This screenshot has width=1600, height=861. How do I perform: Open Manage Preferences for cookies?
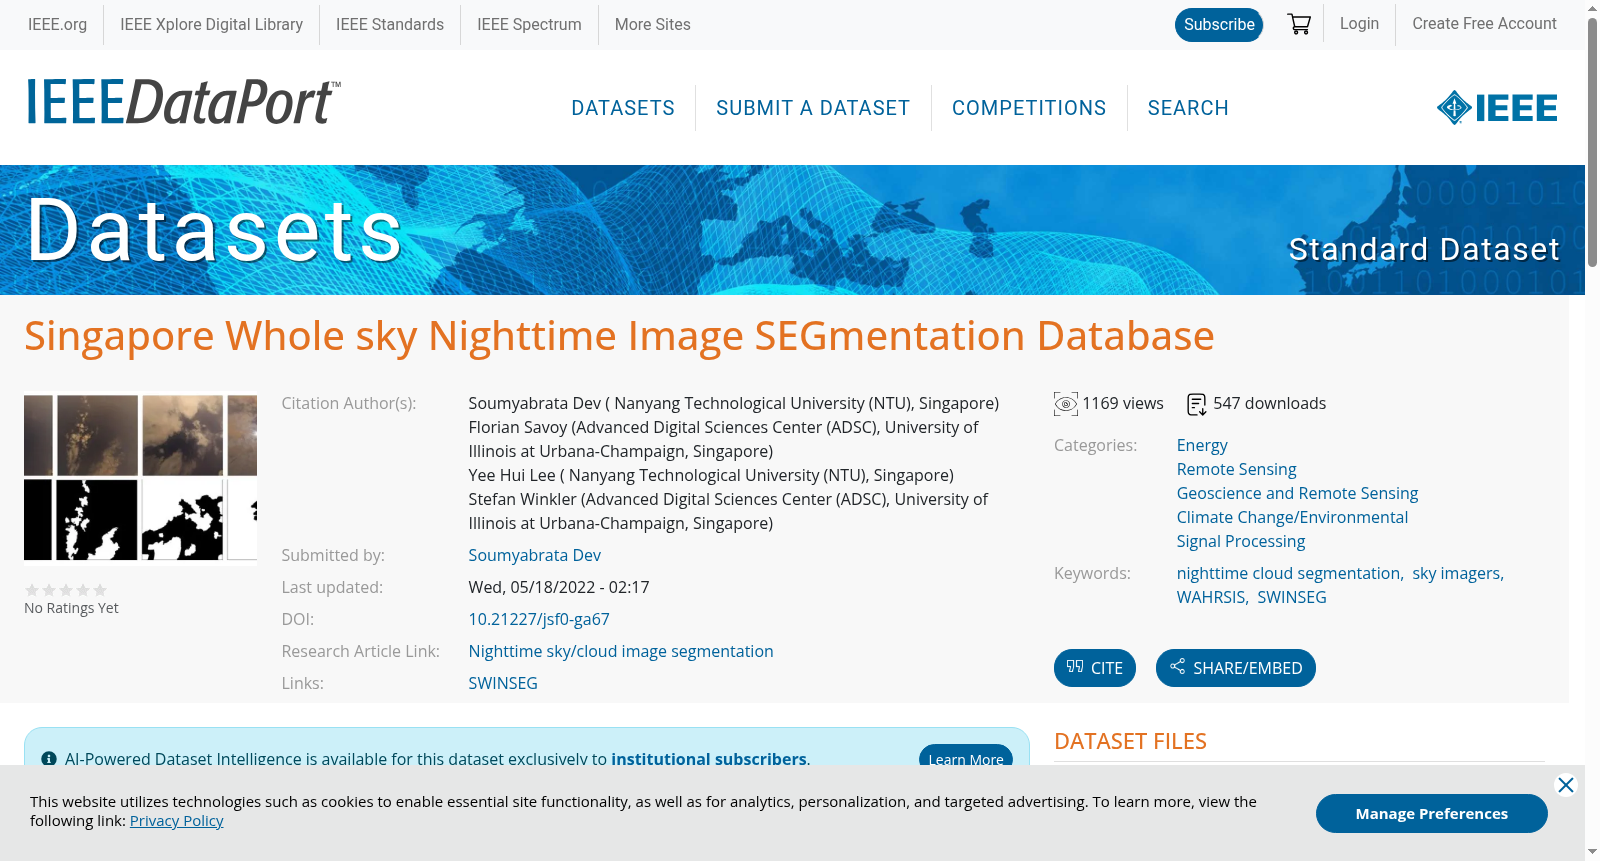pyautogui.click(x=1432, y=813)
